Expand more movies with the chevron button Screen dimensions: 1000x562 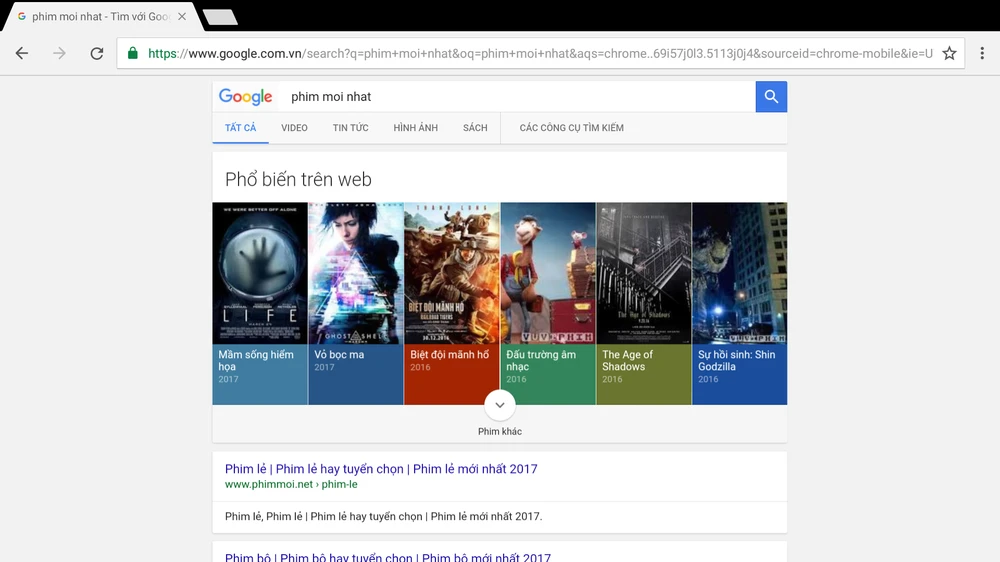(500, 406)
